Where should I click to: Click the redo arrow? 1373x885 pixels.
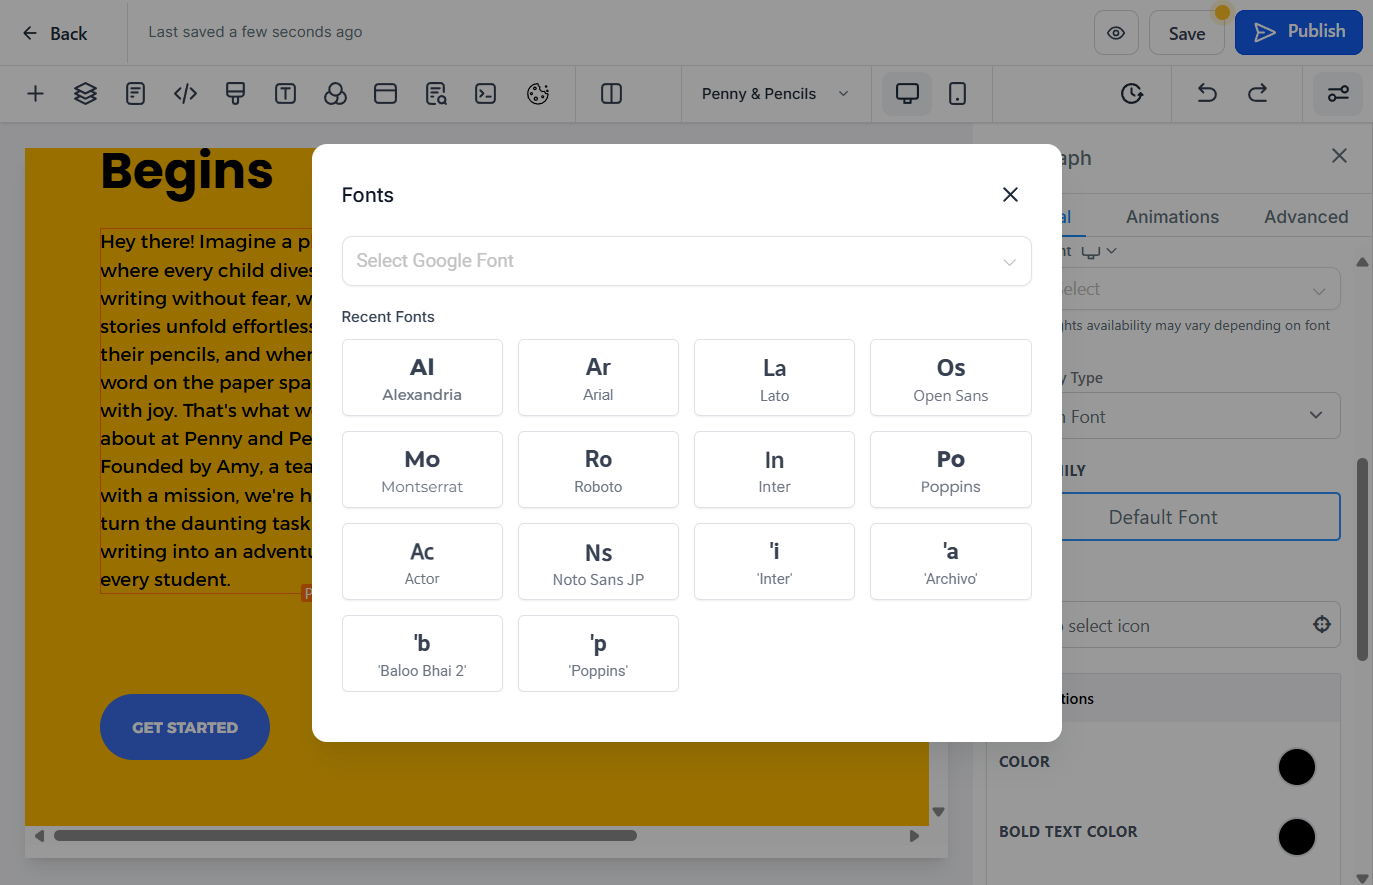[x=1258, y=94]
